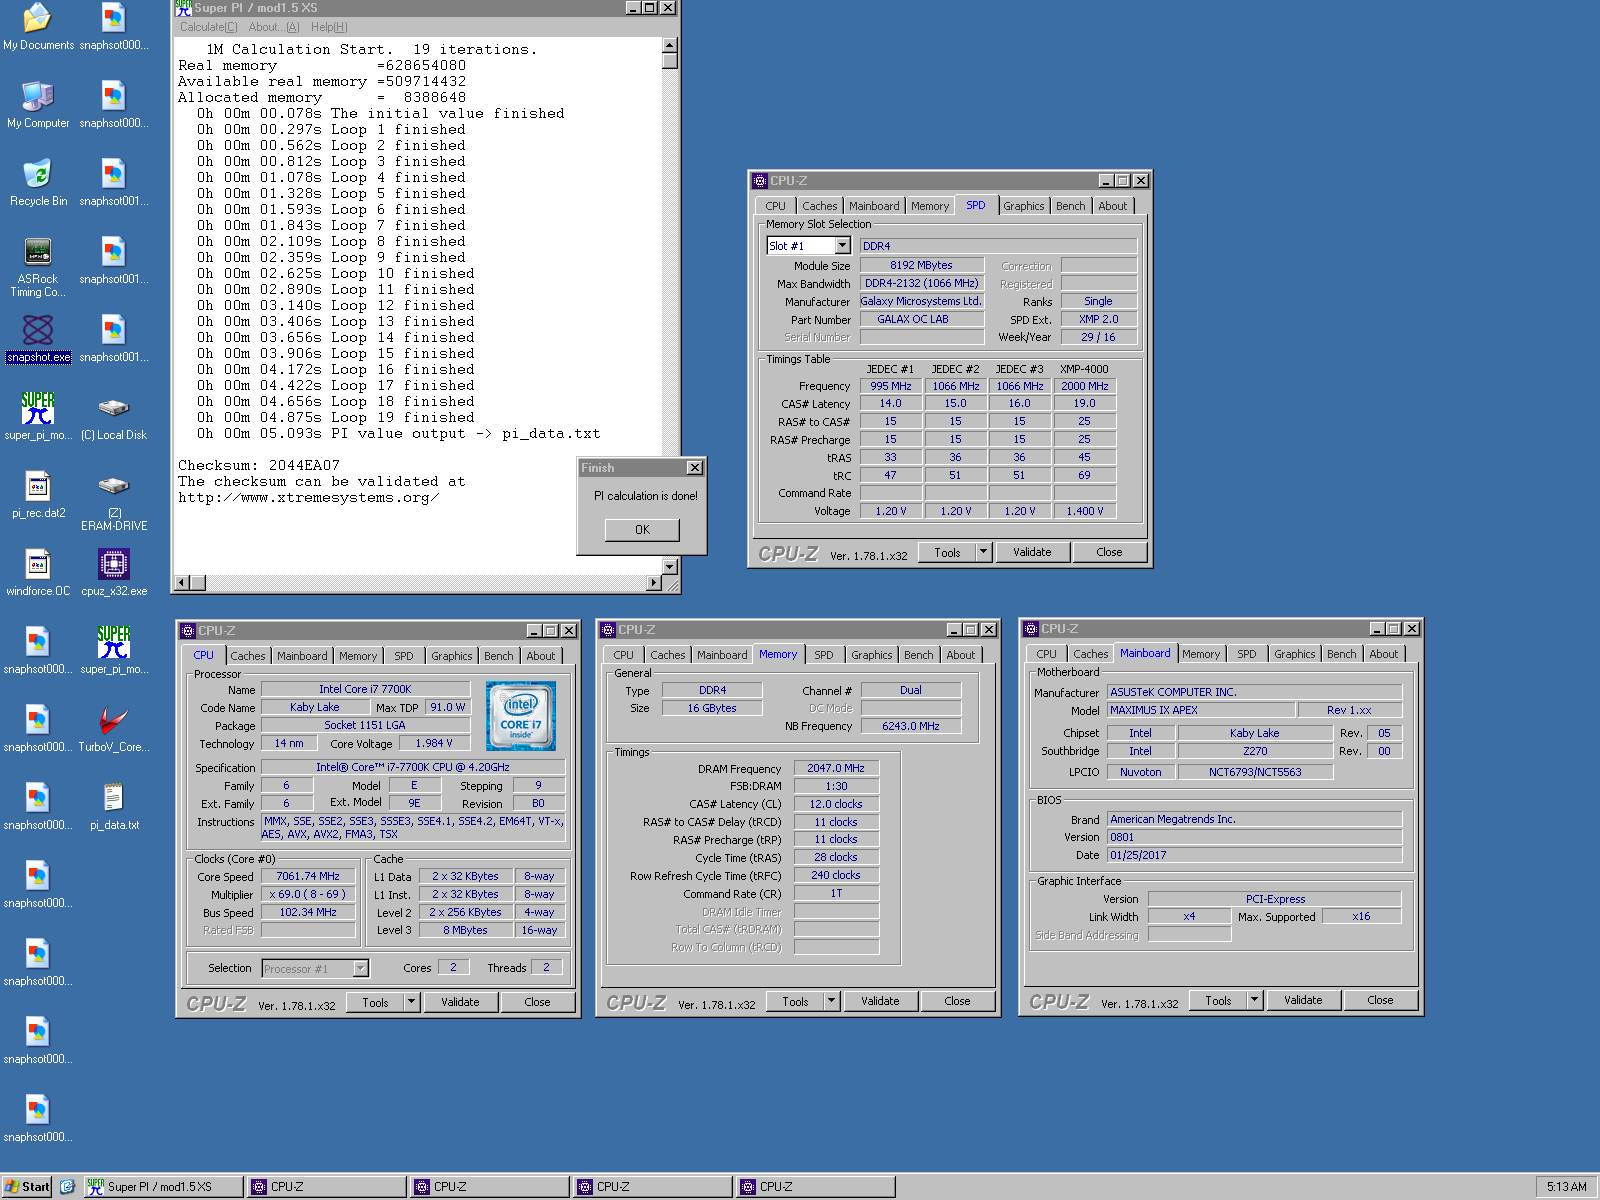The height and width of the screenshot is (1200, 1600).
Task: Click BIOS Date 01/25/2017 field
Action: tap(1255, 855)
